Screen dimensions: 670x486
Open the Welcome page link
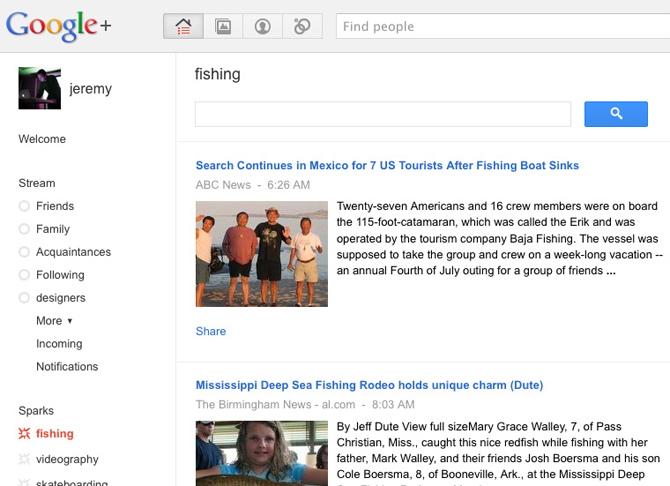(42, 139)
